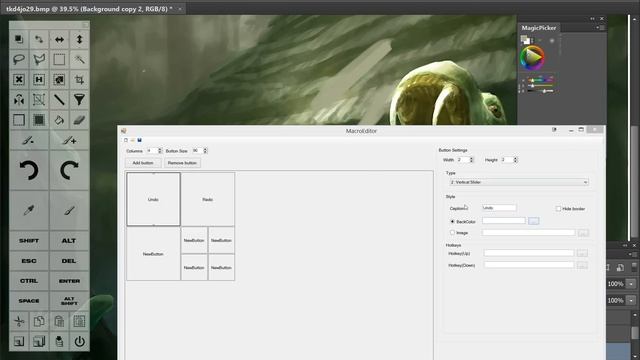
Task: Click the deselect X selection icon
Action: pyautogui.click(x=19, y=80)
